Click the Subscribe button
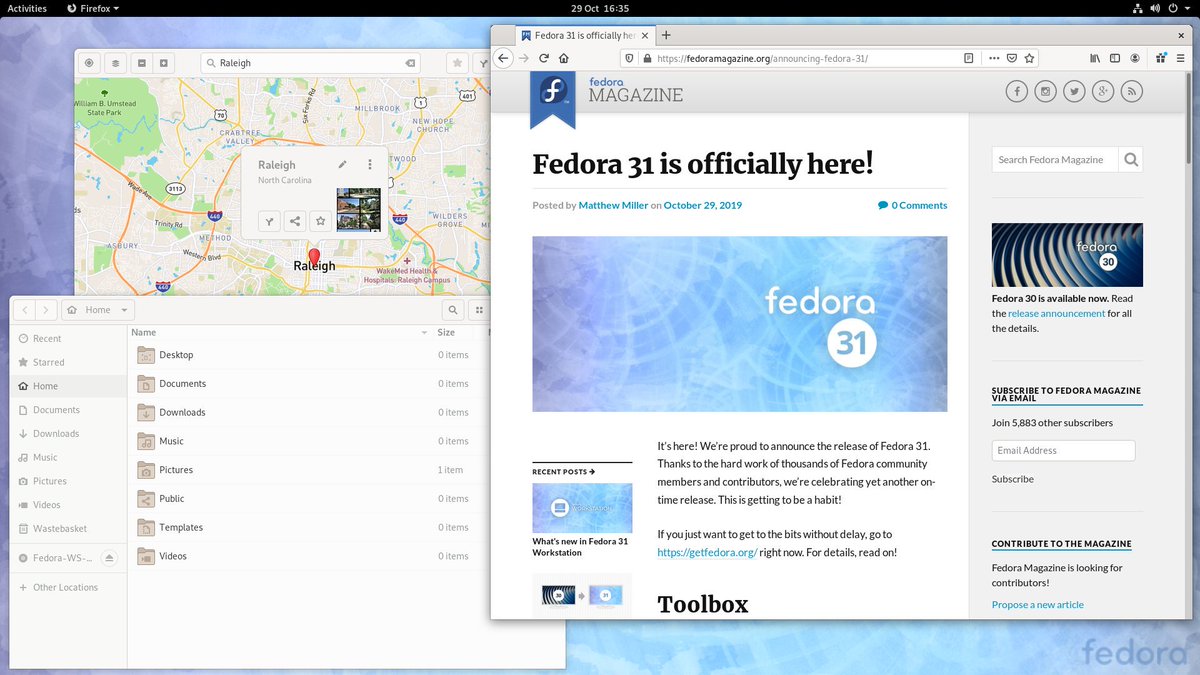 click(x=1013, y=479)
